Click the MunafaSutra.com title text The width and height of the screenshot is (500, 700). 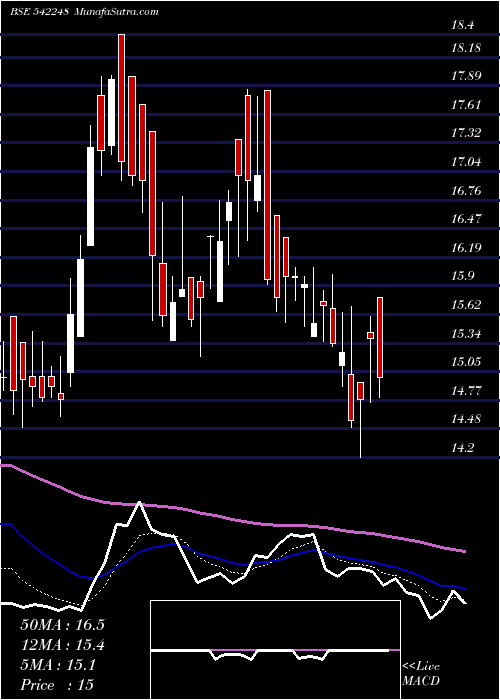click(x=117, y=12)
